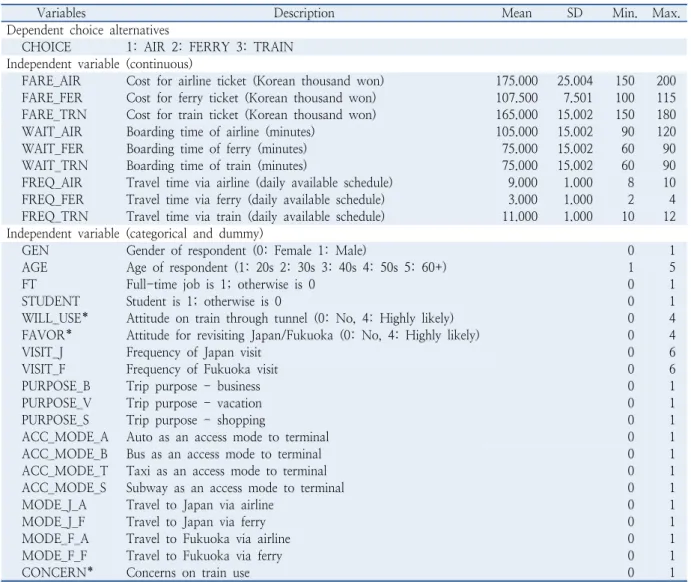Click 'Frequency of Fukuoka visit' description
The height and width of the screenshot is (582, 691).
[x=202, y=369]
